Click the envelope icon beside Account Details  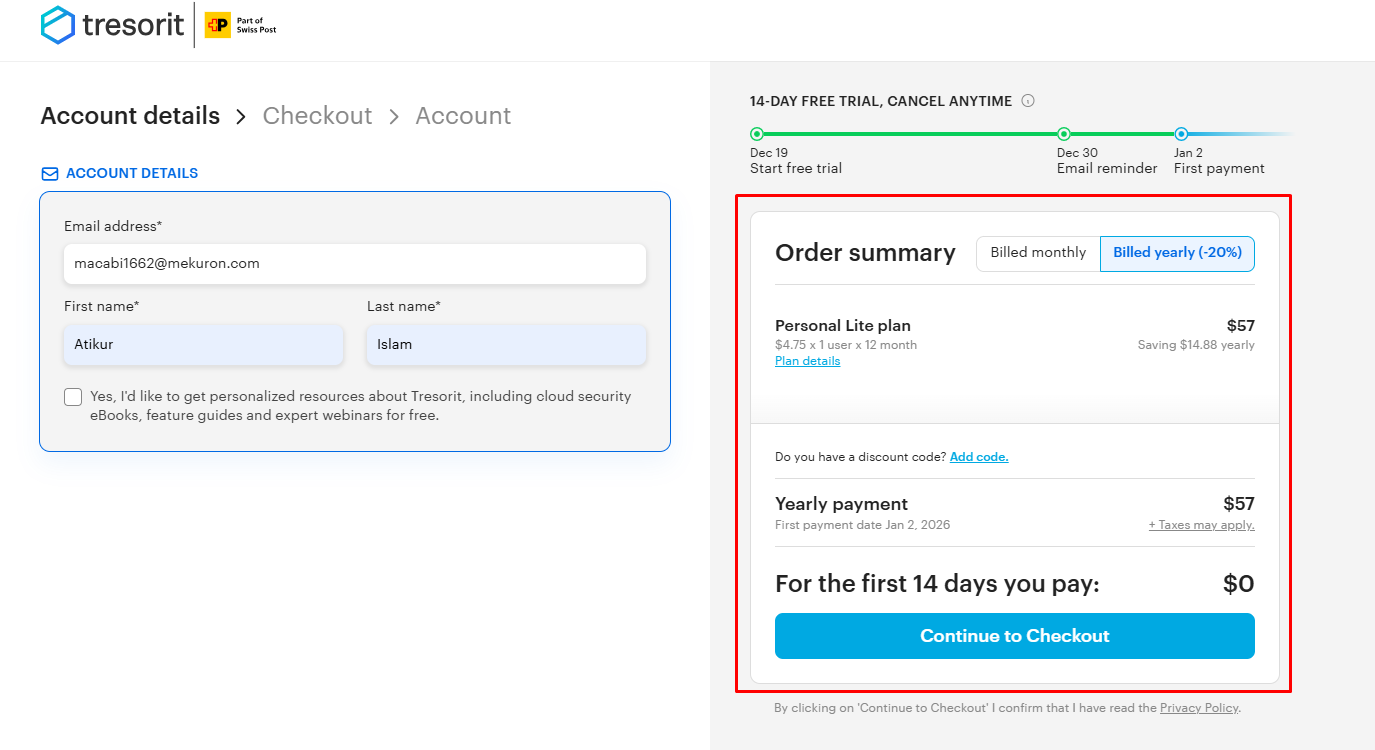click(49, 174)
